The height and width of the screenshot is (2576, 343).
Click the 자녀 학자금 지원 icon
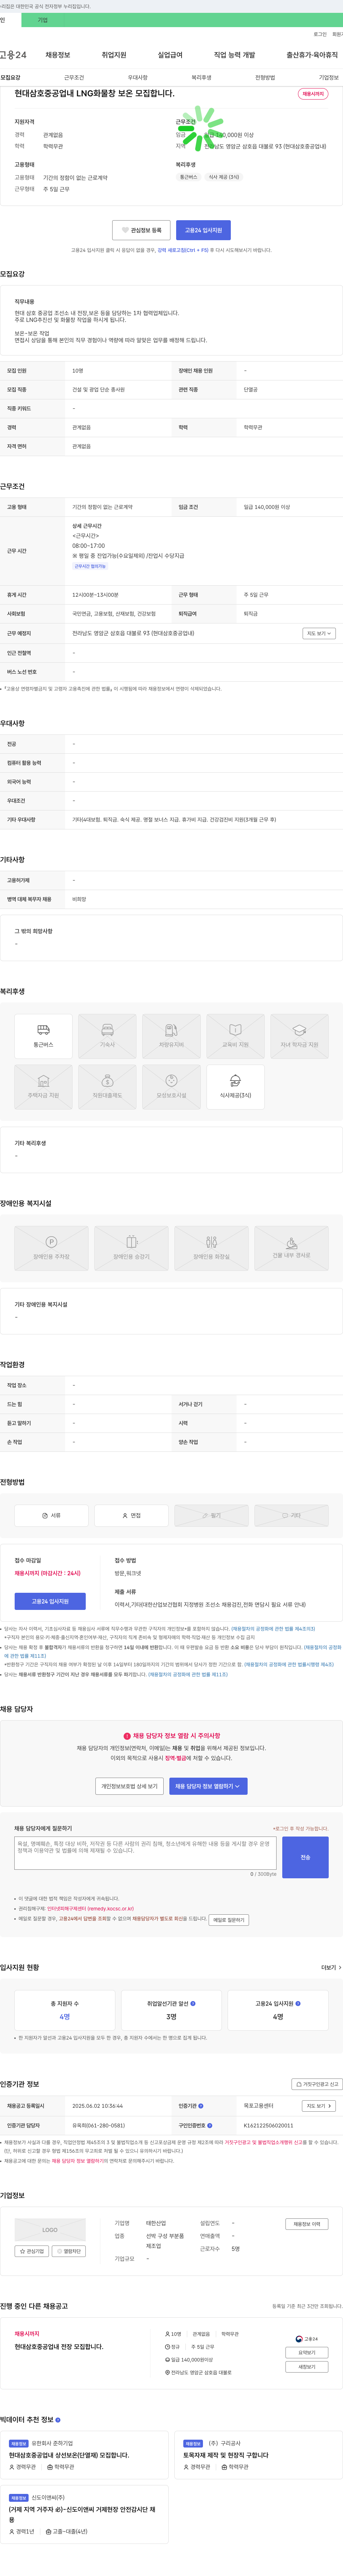[299, 1036]
